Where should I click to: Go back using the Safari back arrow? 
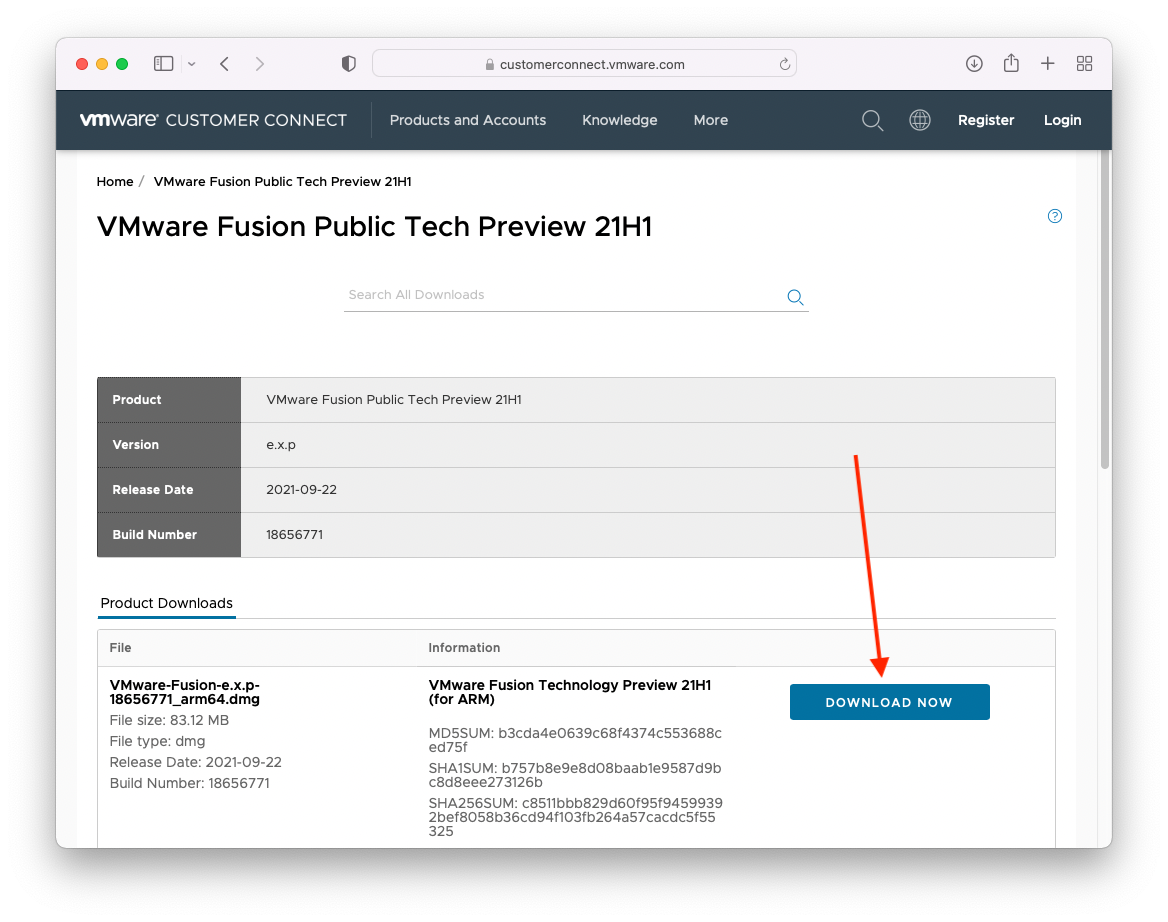point(225,64)
